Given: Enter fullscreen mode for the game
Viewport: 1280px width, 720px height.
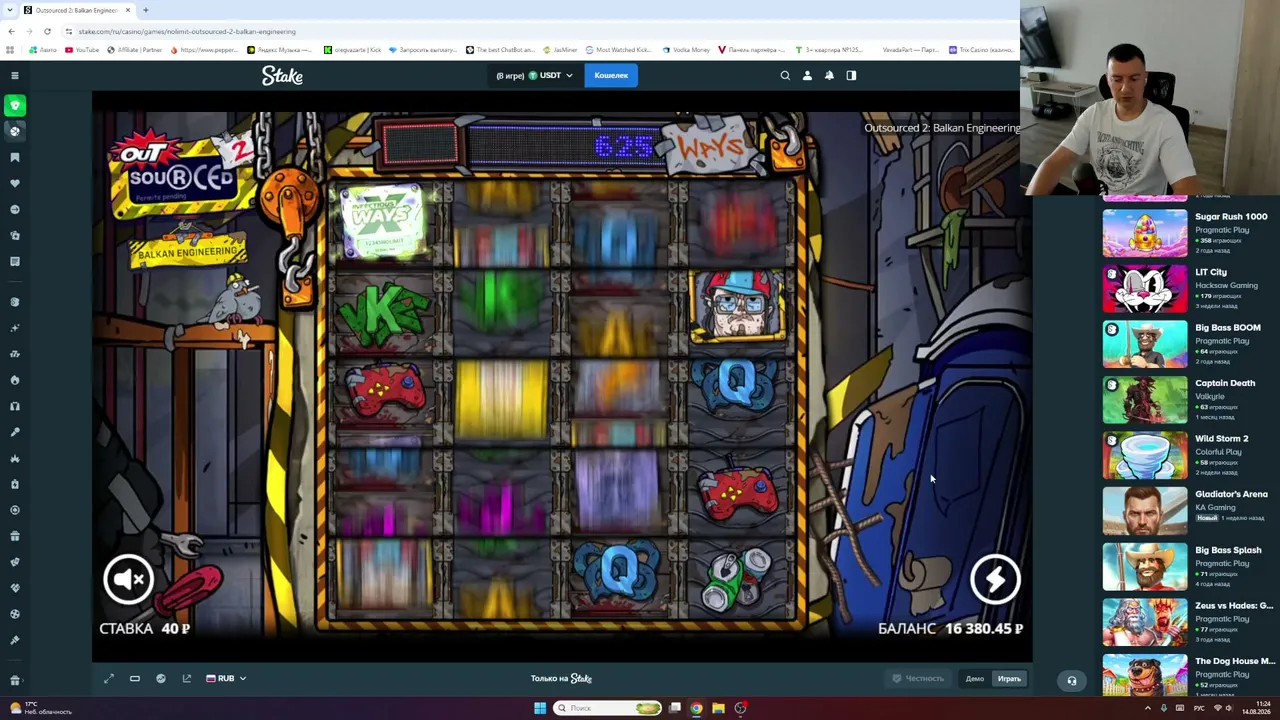Looking at the screenshot, I should (109, 678).
